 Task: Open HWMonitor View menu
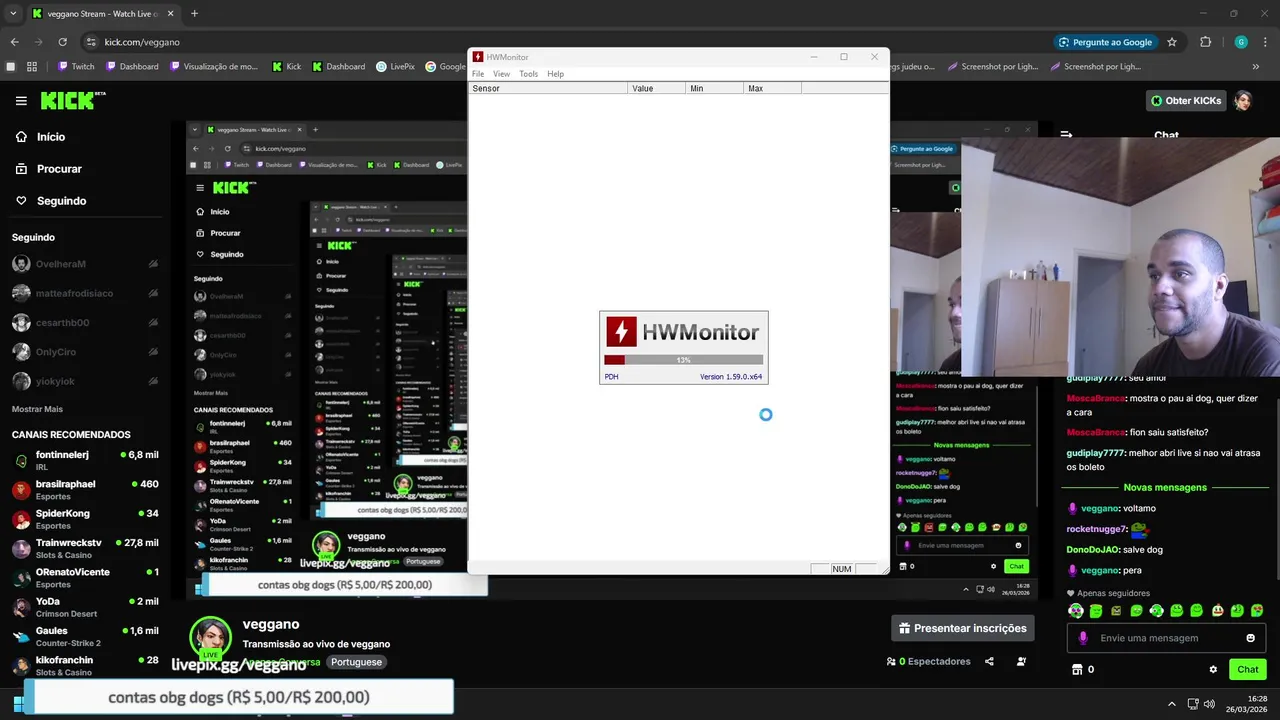click(x=501, y=74)
